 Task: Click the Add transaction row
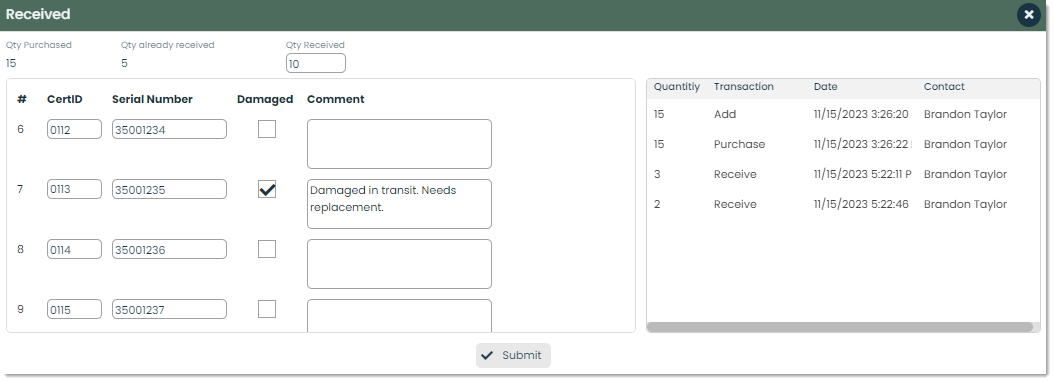843,114
